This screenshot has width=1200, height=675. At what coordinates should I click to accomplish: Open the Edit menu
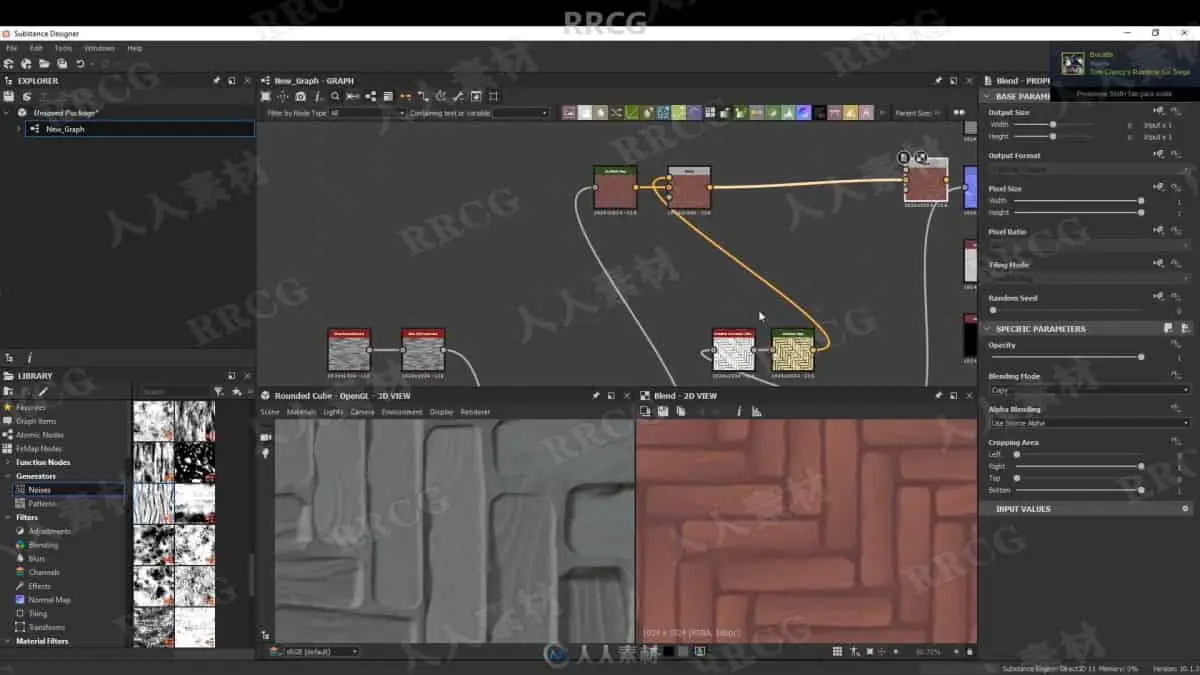point(36,48)
